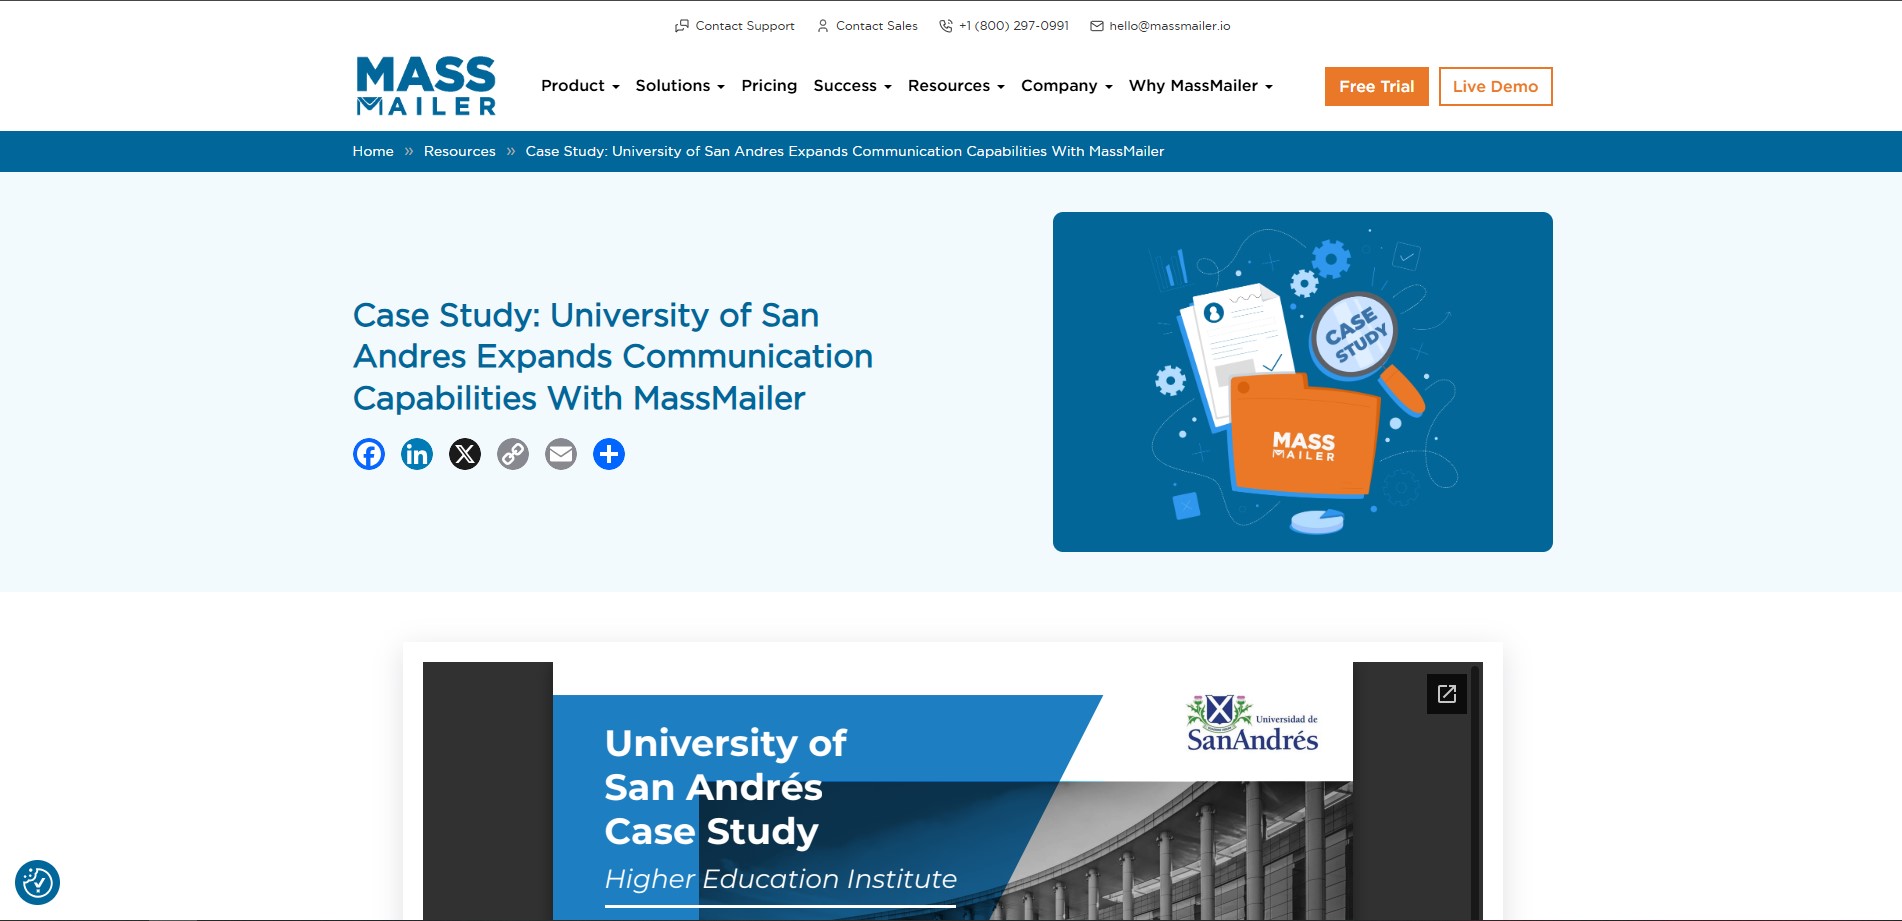Open the cookie consent preferences badge

(x=38, y=883)
